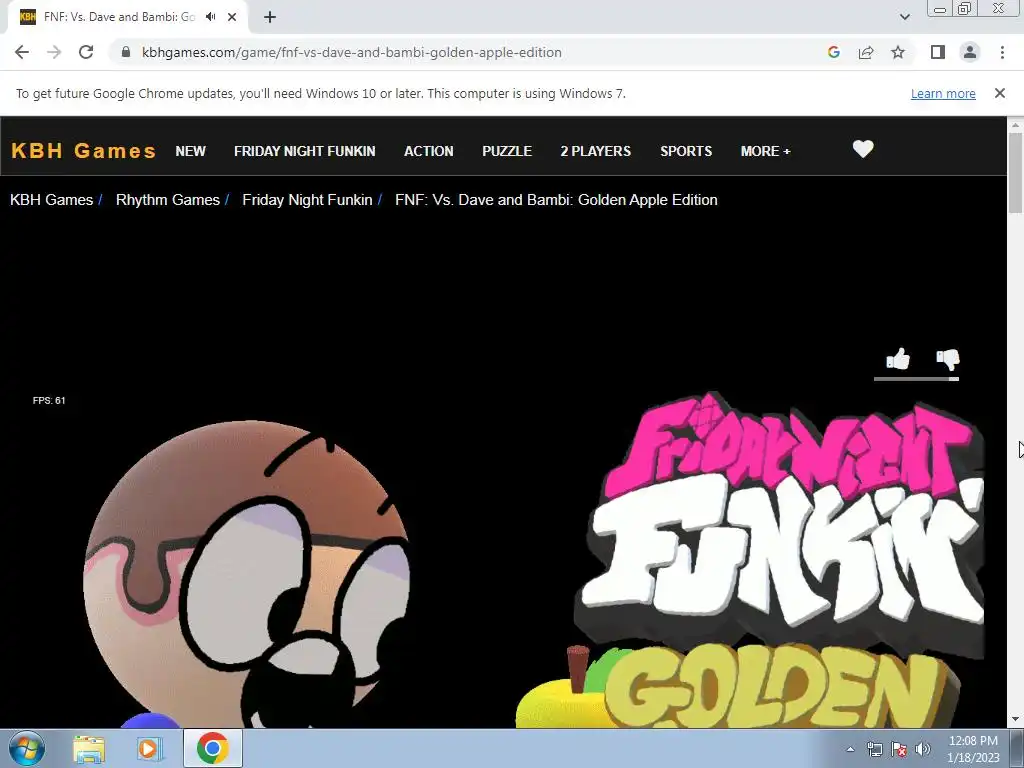Screen dimensions: 1024x768
Task: Click Chrome icon in taskbar
Action: click(x=213, y=748)
